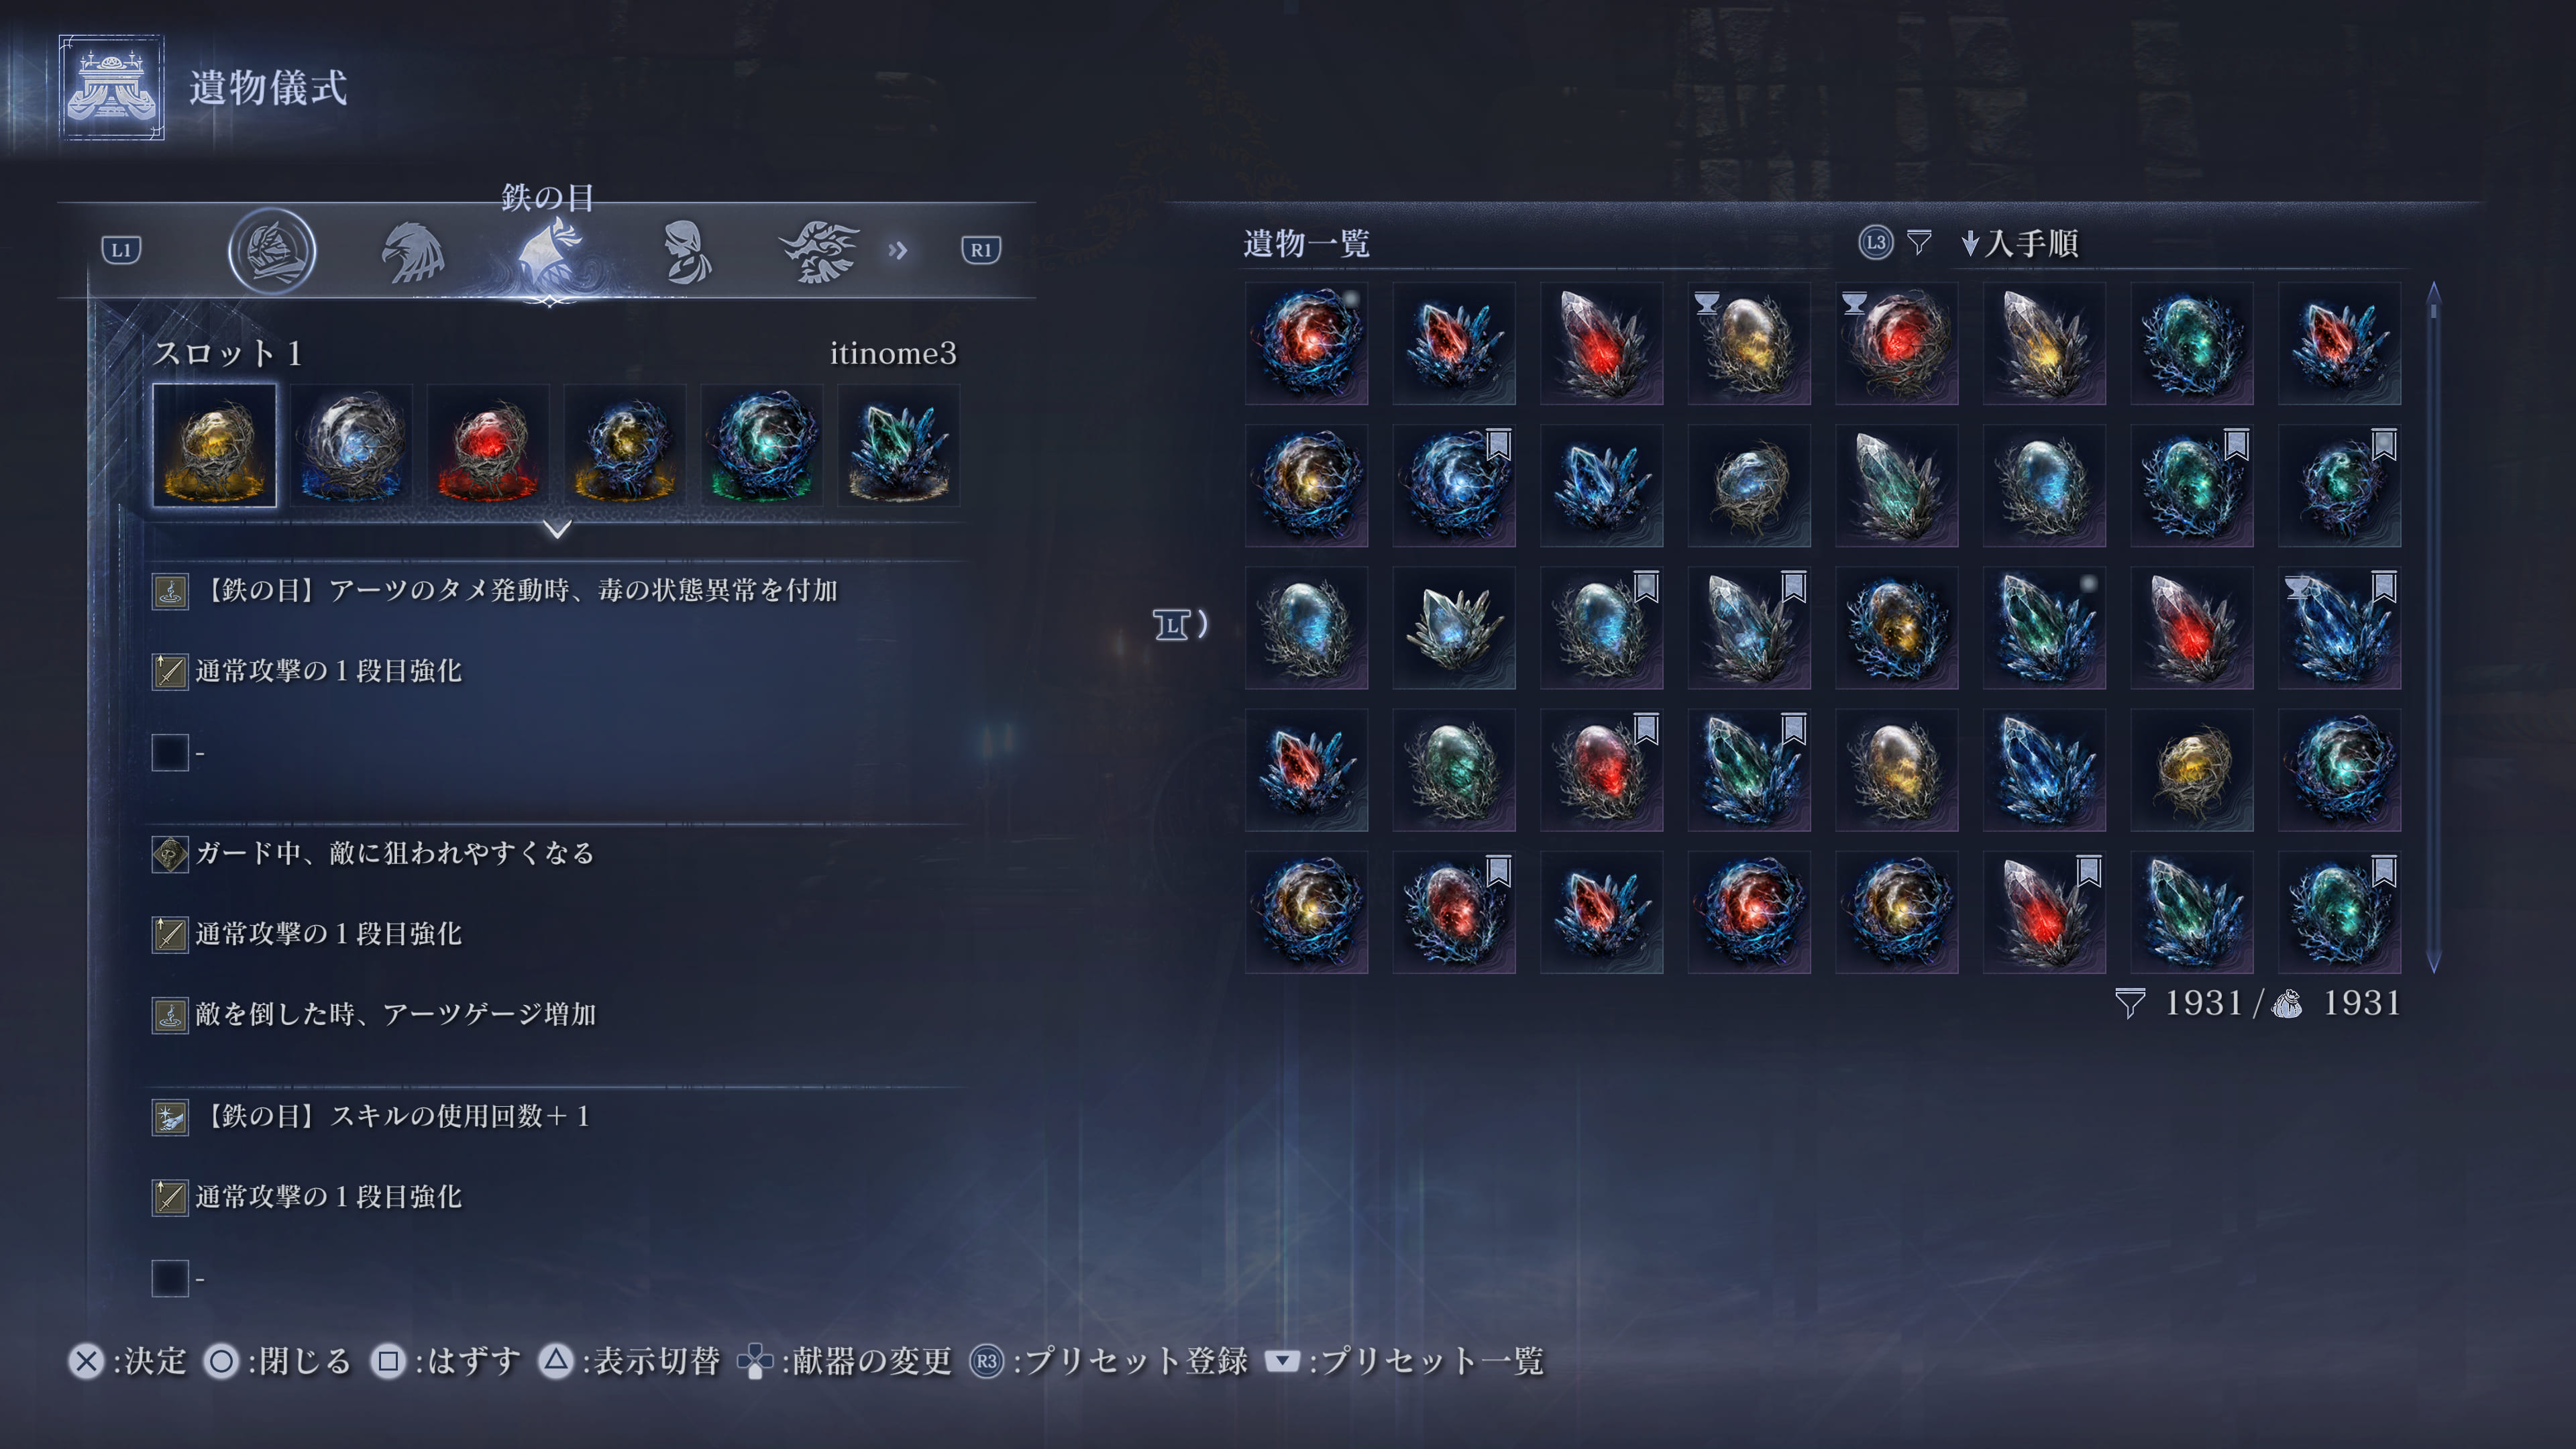Click the 決定 confirm button prompt
This screenshot has height=1449, width=2576.
[x=128, y=1361]
